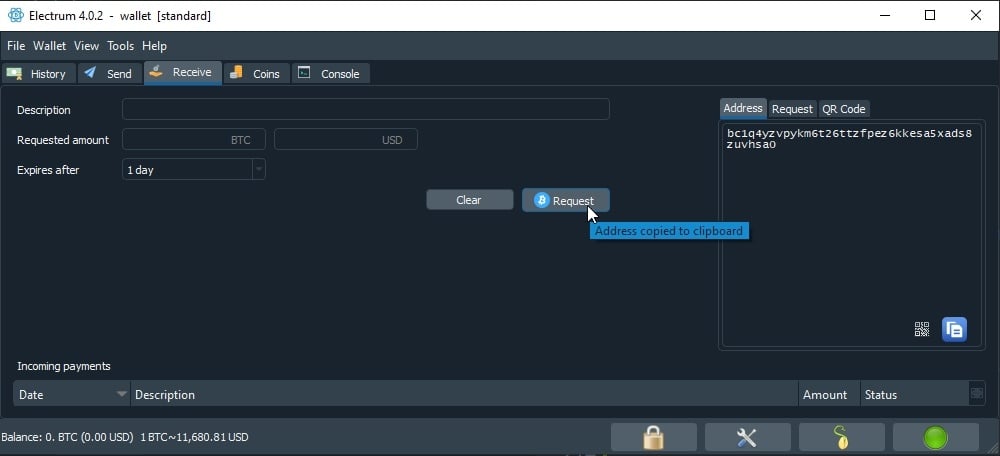1000x456 pixels.
Task: Open the Console tab
Action: coord(330,73)
